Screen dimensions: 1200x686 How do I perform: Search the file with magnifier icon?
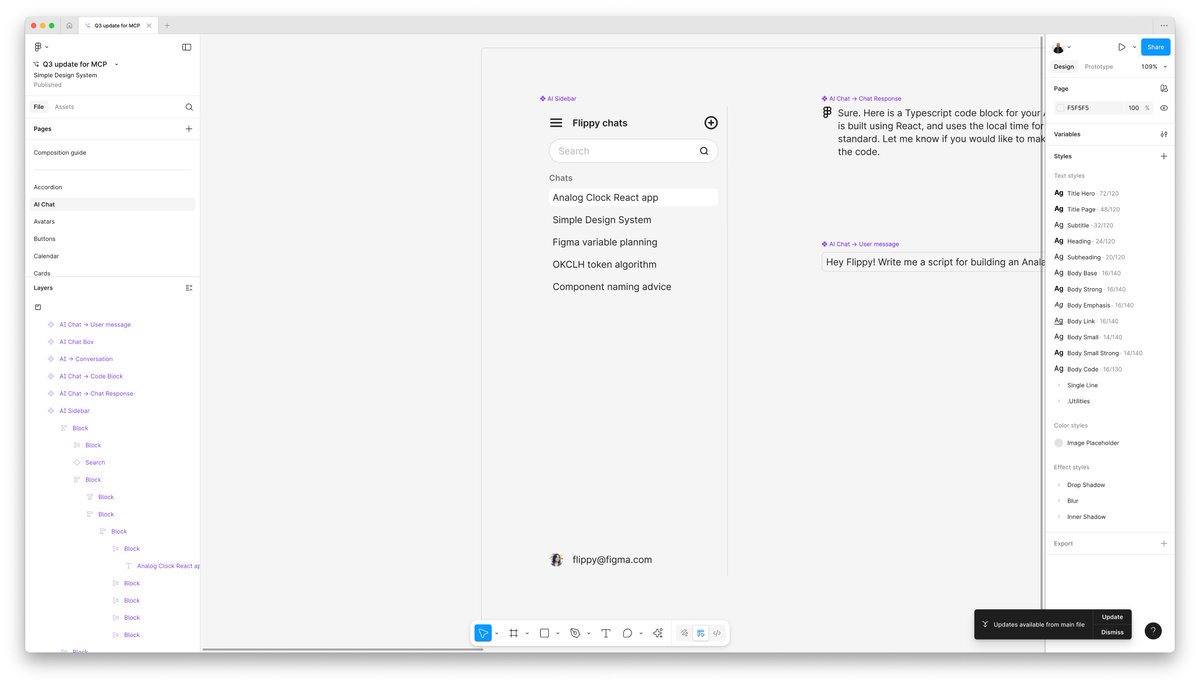point(189,107)
